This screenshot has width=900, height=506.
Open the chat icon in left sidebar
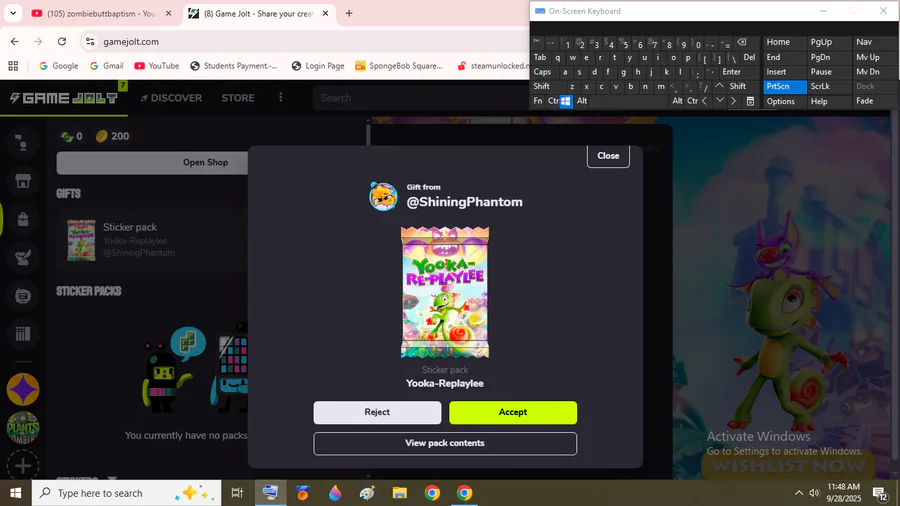pyautogui.click(x=23, y=143)
